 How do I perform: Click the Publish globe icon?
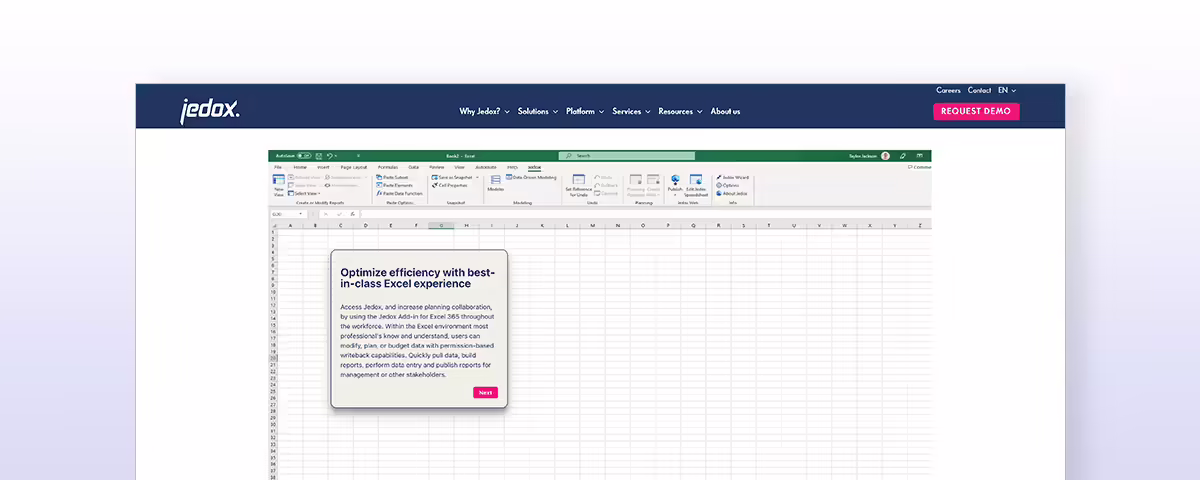(675, 182)
